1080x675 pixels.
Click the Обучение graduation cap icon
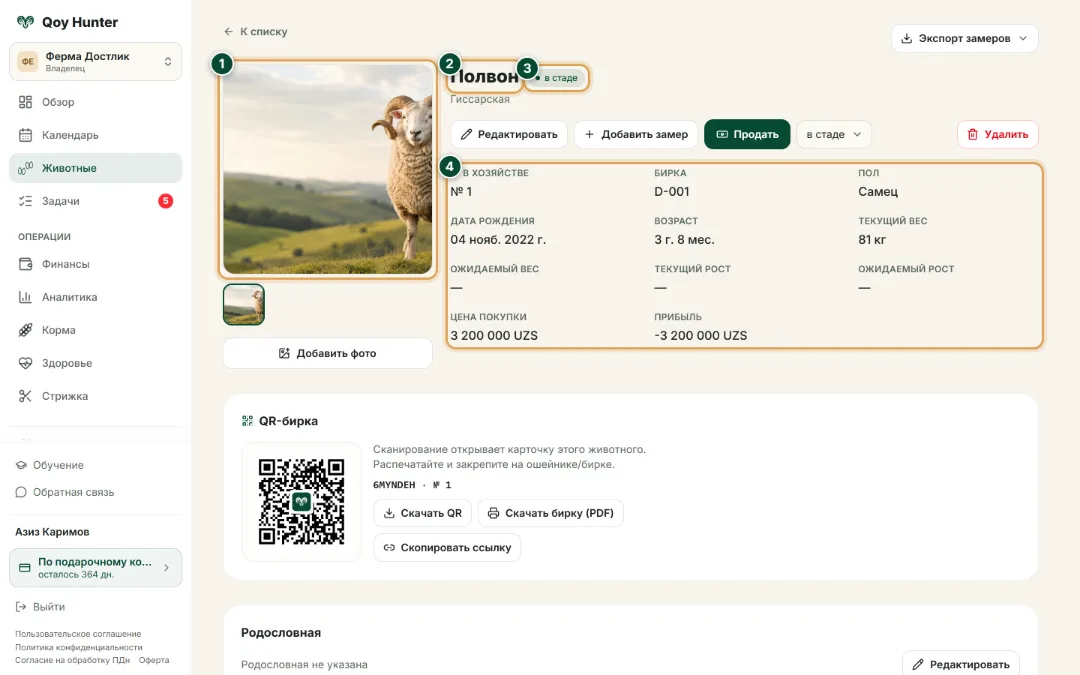tap(21, 465)
